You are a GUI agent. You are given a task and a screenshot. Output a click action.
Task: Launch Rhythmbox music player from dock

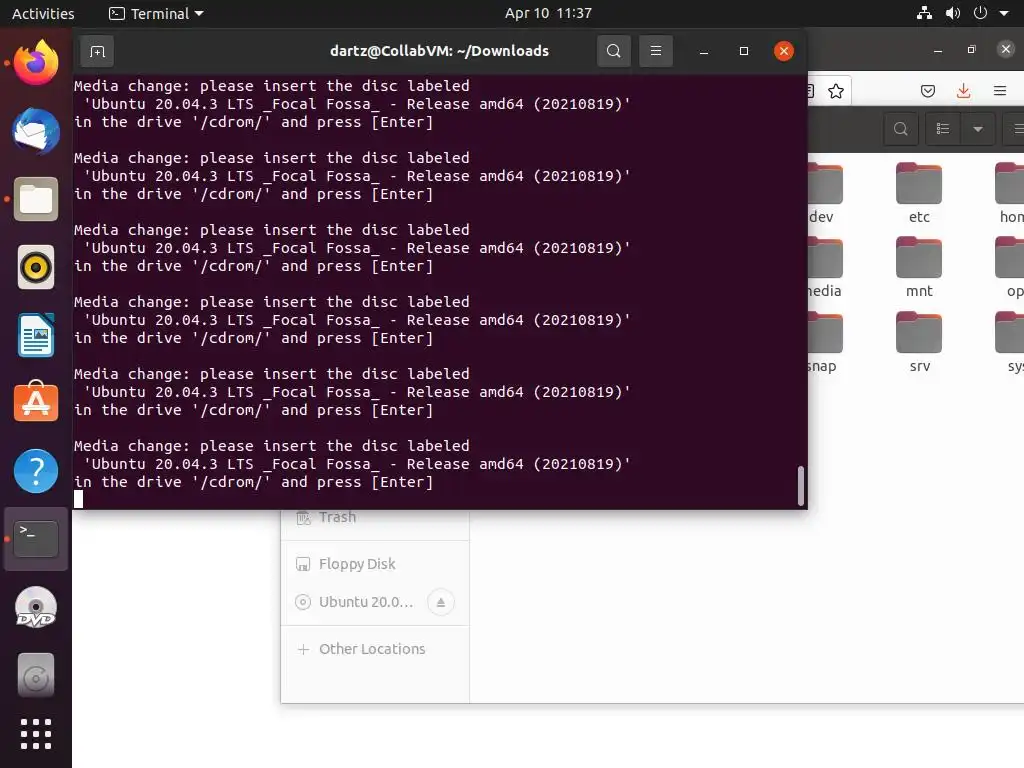click(x=36, y=267)
